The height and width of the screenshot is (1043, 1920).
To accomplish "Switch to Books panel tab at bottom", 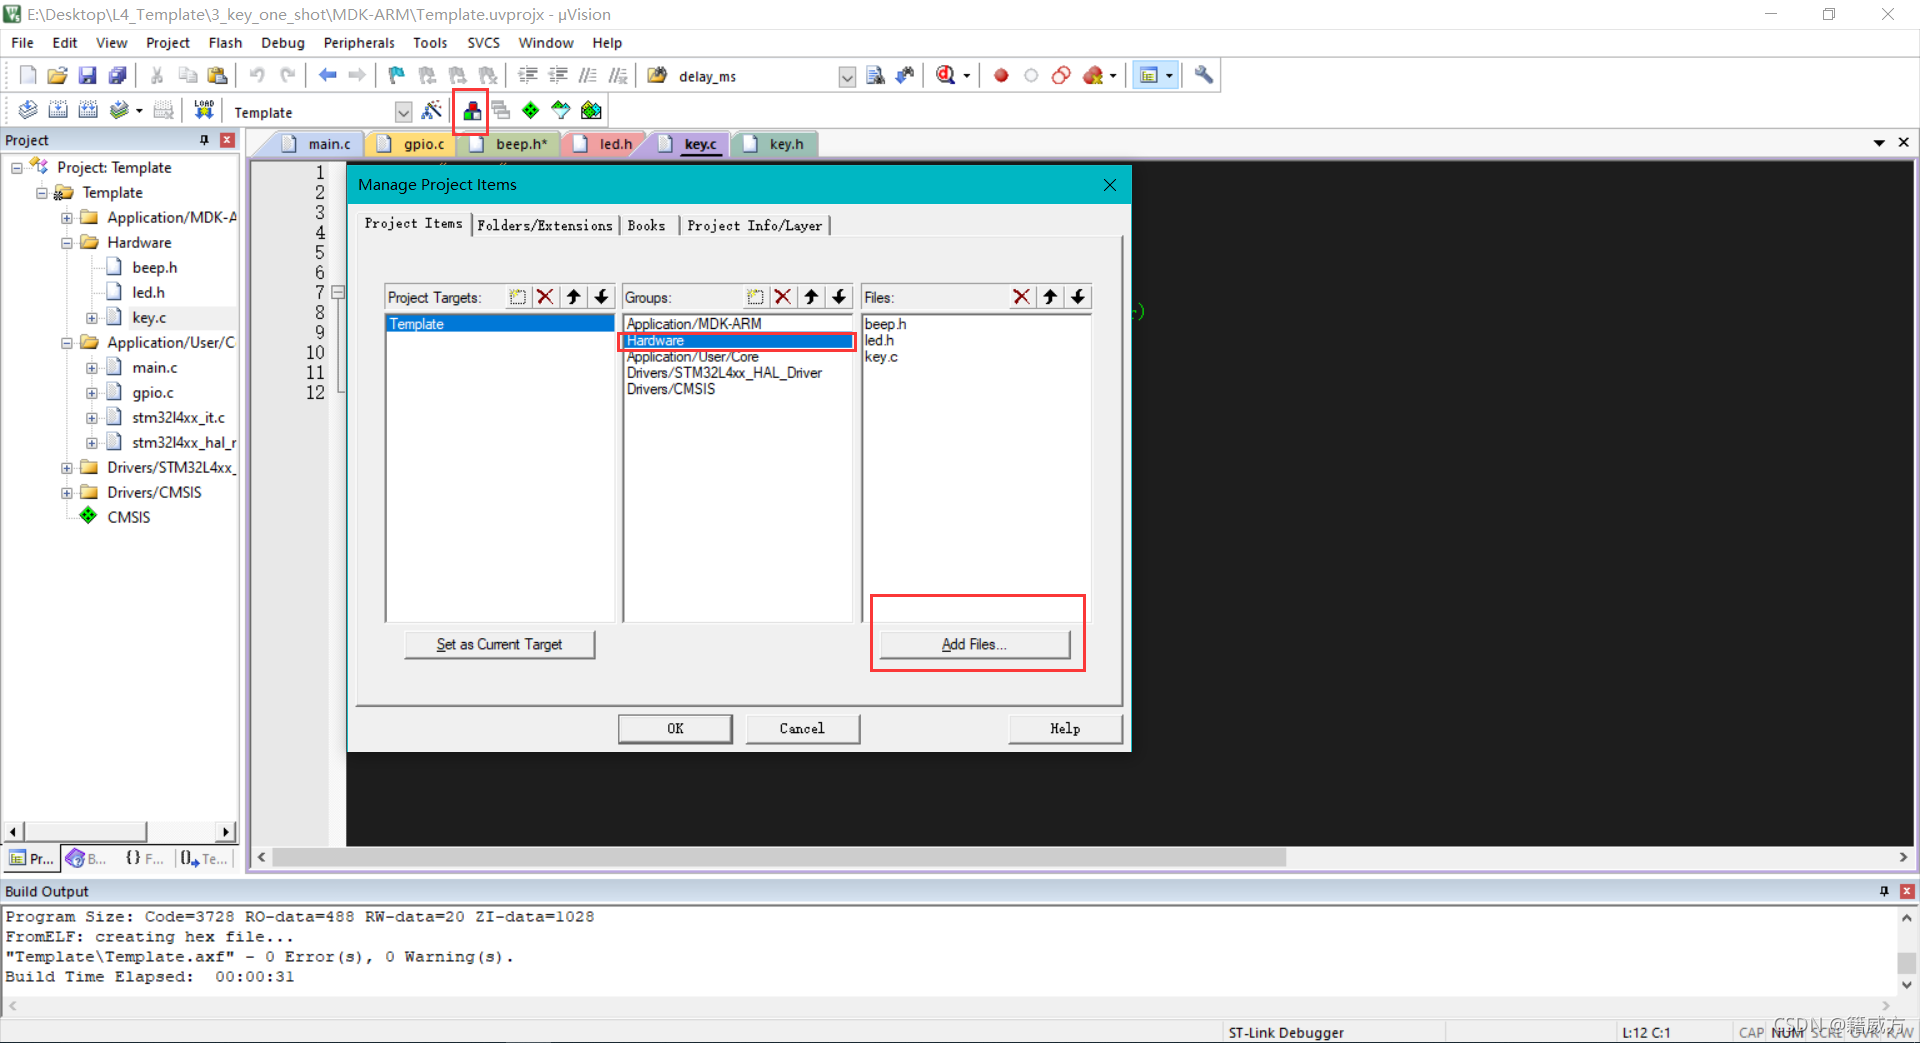I will click(87, 858).
